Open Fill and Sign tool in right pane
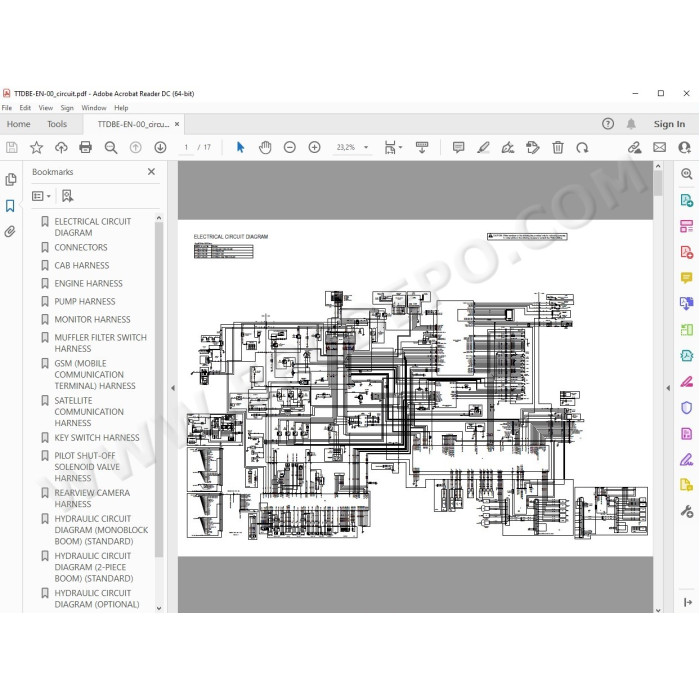 (x=686, y=459)
